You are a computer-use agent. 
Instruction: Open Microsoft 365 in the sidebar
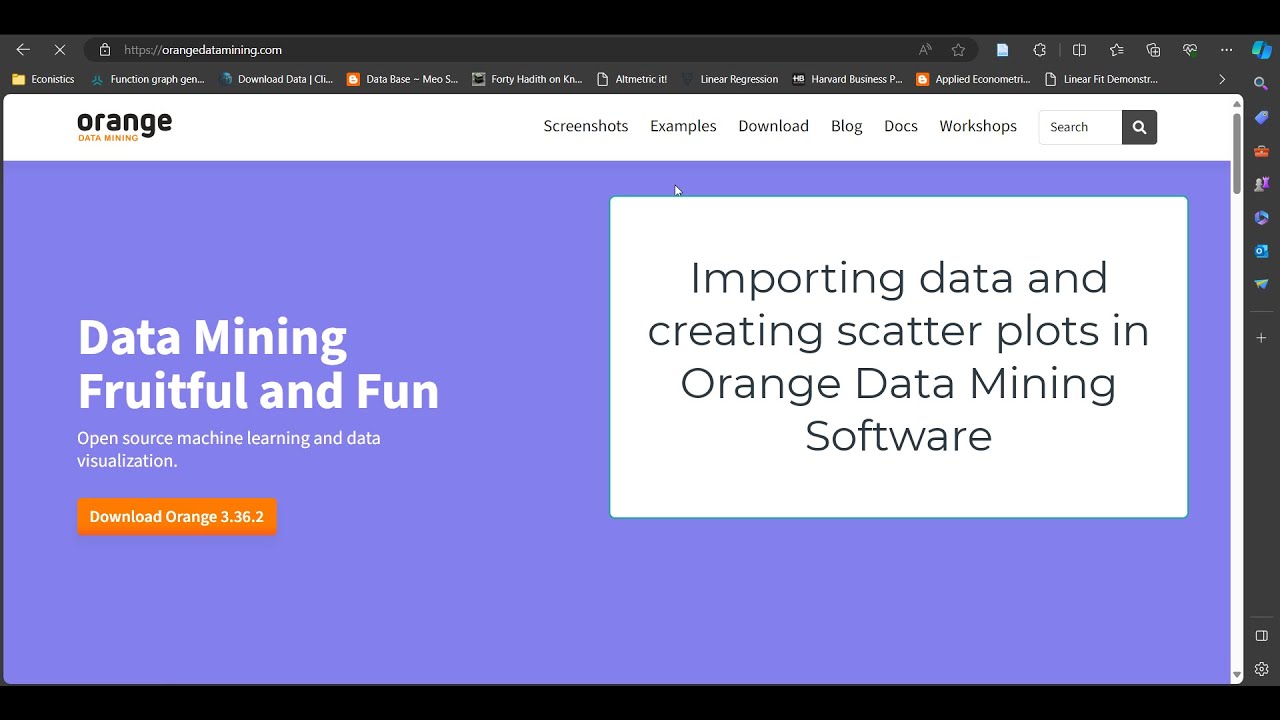(1261, 217)
